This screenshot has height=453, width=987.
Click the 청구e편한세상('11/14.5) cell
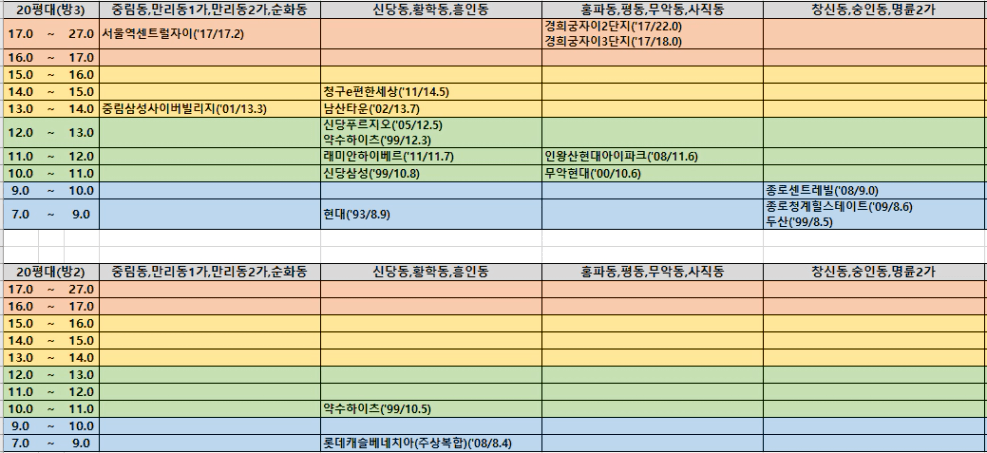pyautogui.click(x=431, y=92)
